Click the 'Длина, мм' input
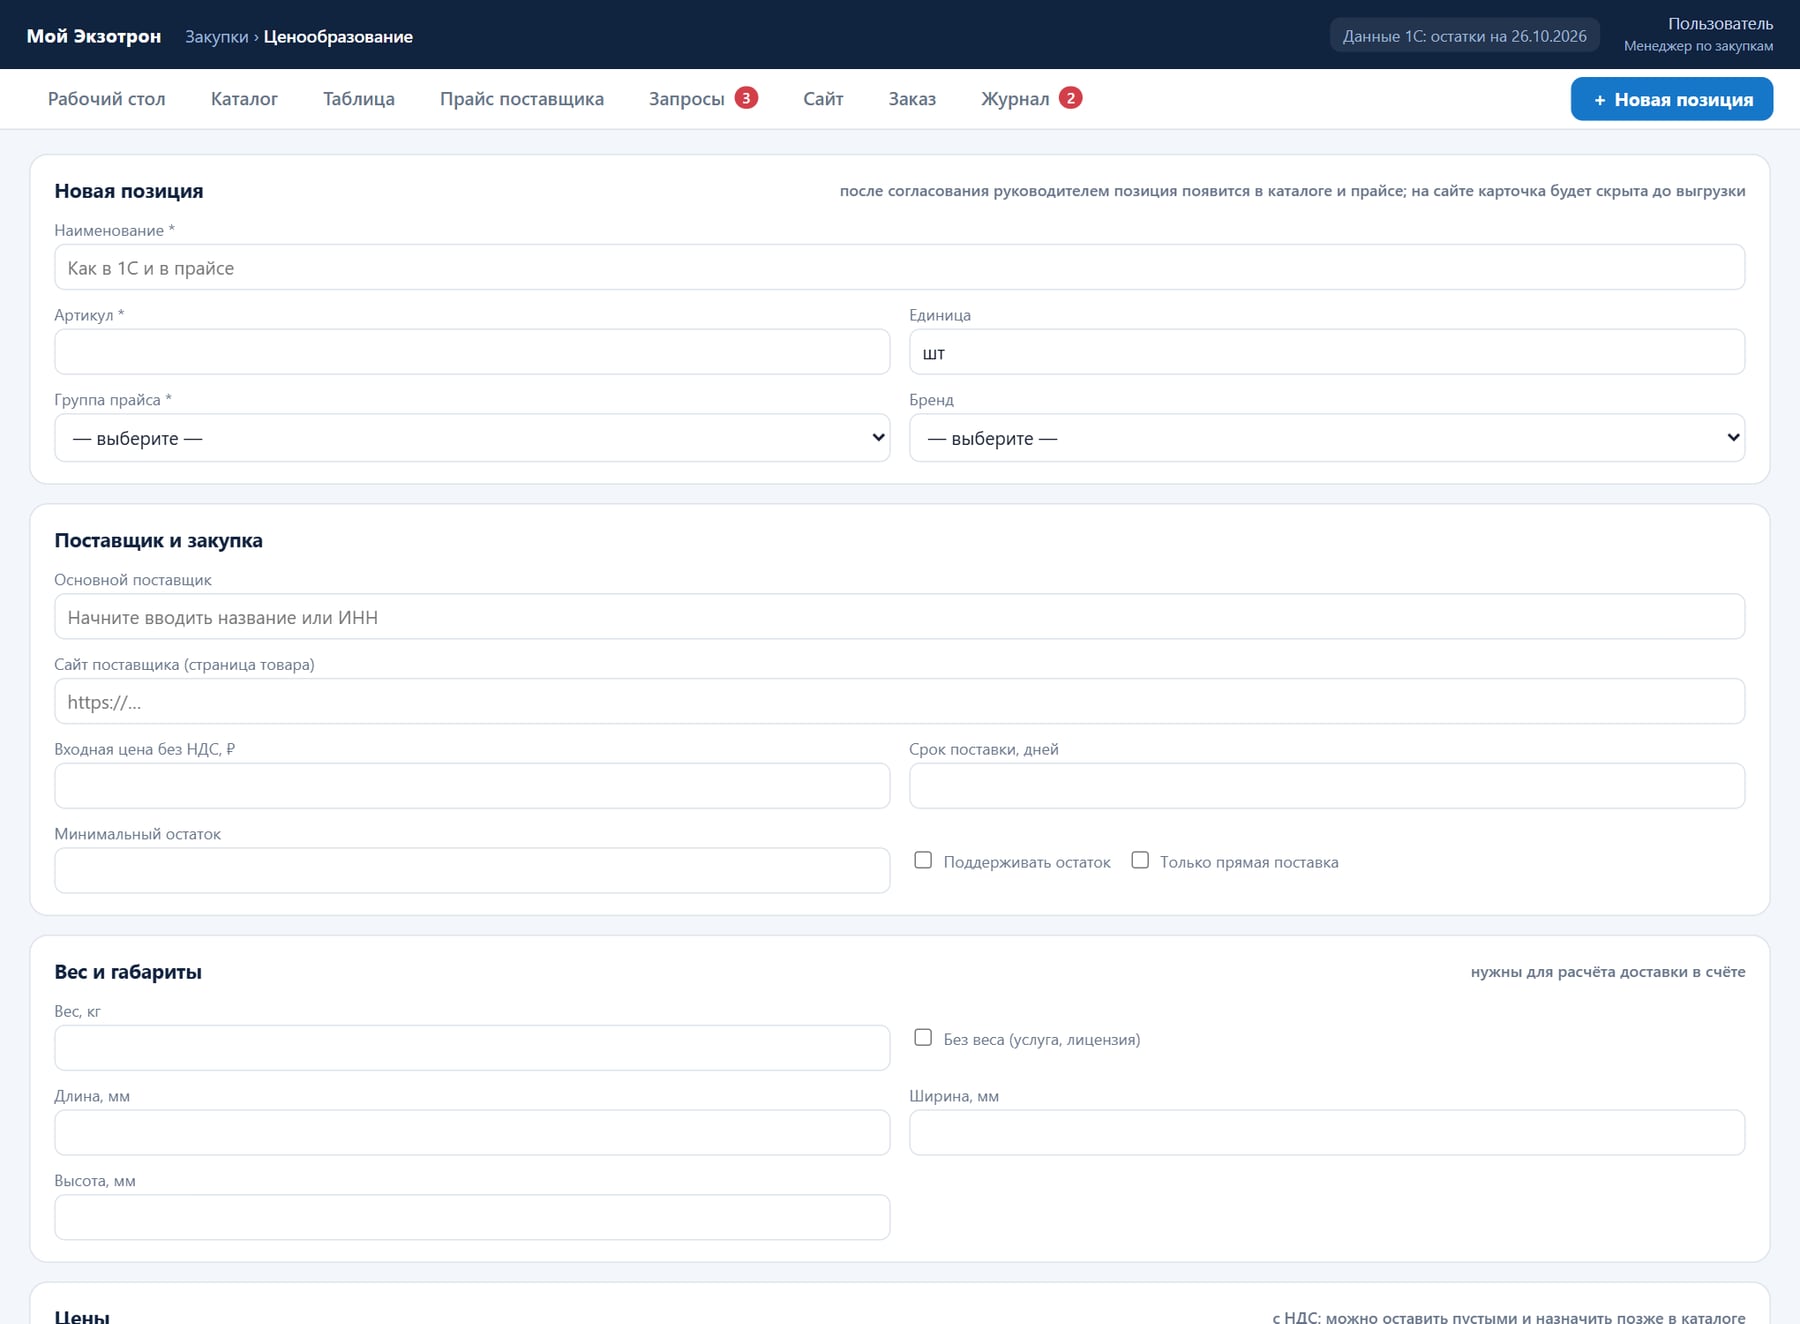 coord(472,1132)
